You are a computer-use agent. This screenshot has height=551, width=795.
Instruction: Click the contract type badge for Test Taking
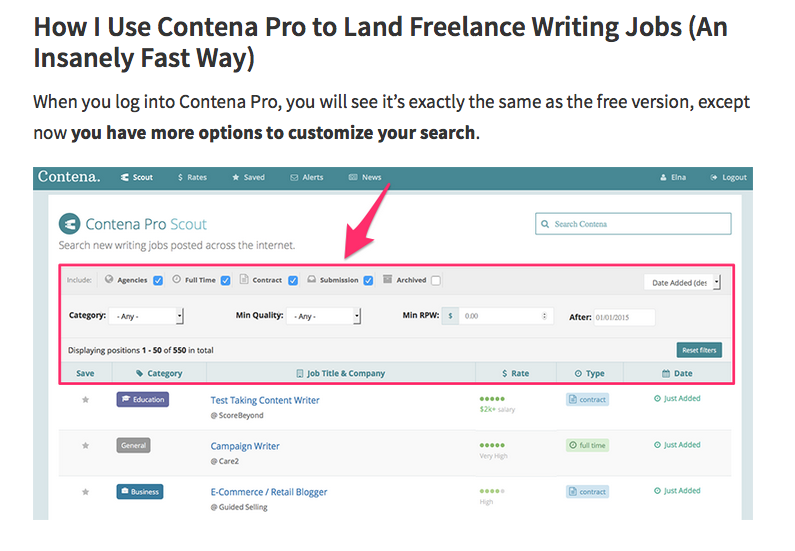pos(587,399)
